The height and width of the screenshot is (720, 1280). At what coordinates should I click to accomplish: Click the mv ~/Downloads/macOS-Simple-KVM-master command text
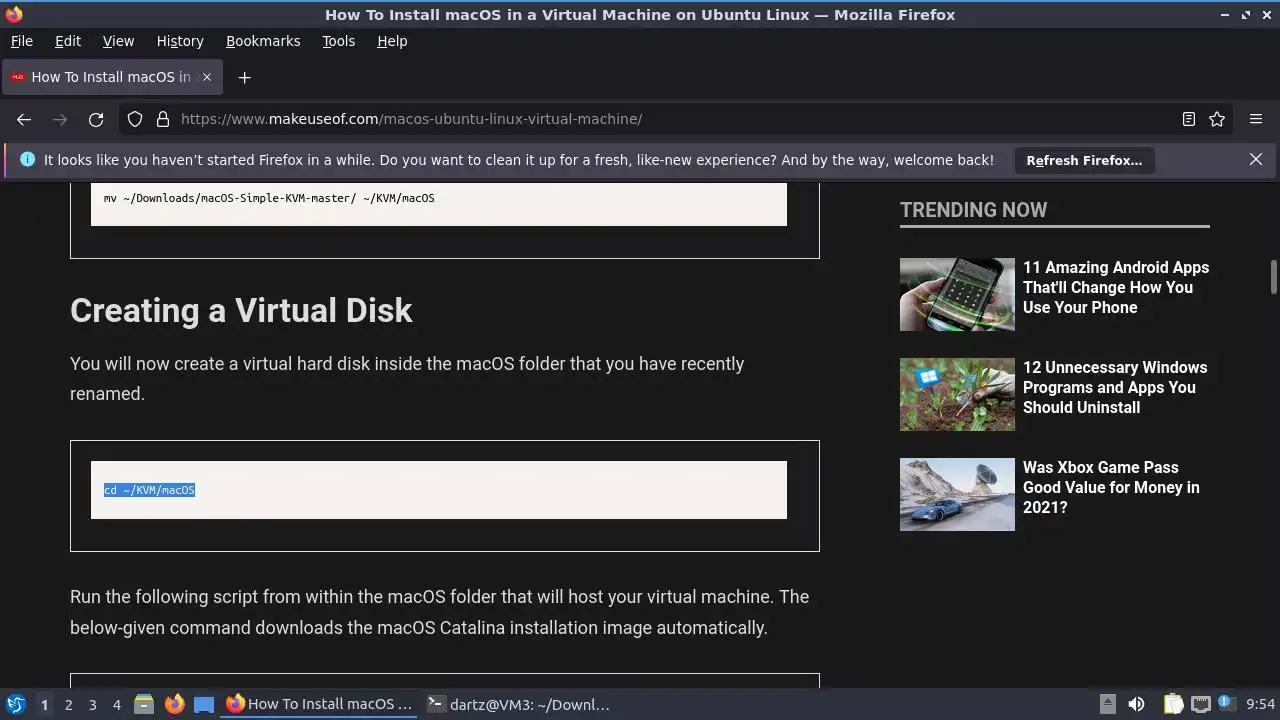269,198
